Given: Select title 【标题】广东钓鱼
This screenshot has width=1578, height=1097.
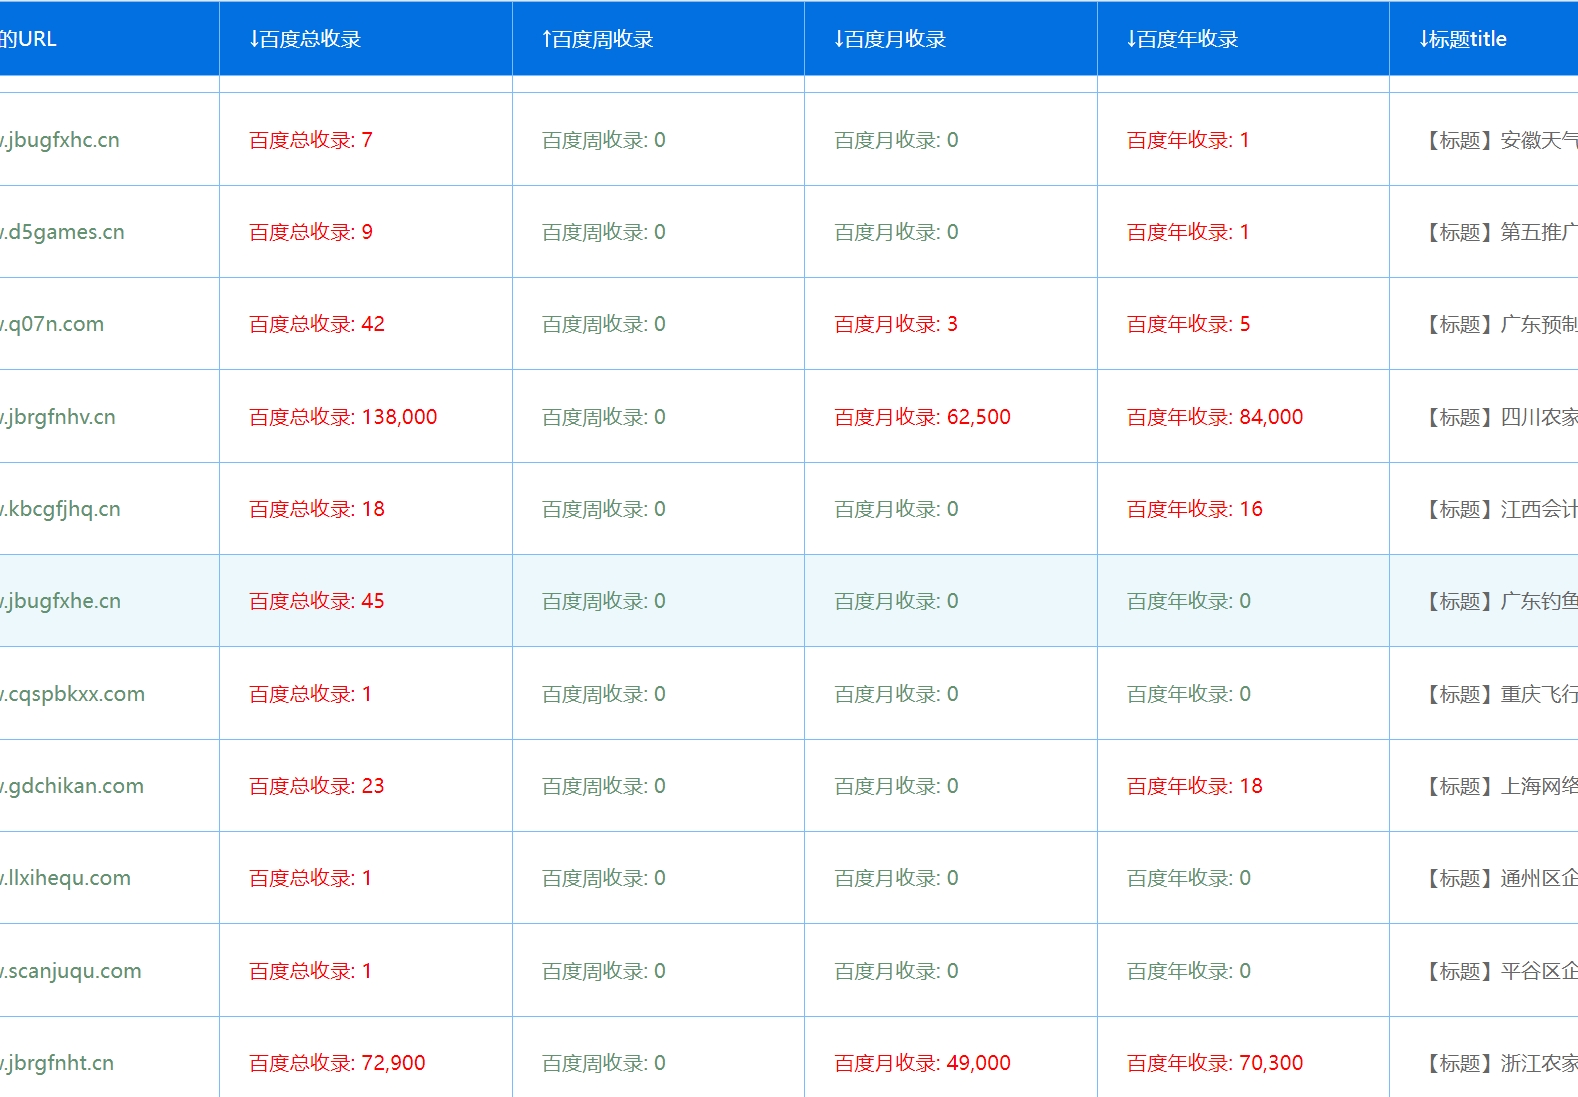Looking at the screenshot, I should pos(1498,601).
